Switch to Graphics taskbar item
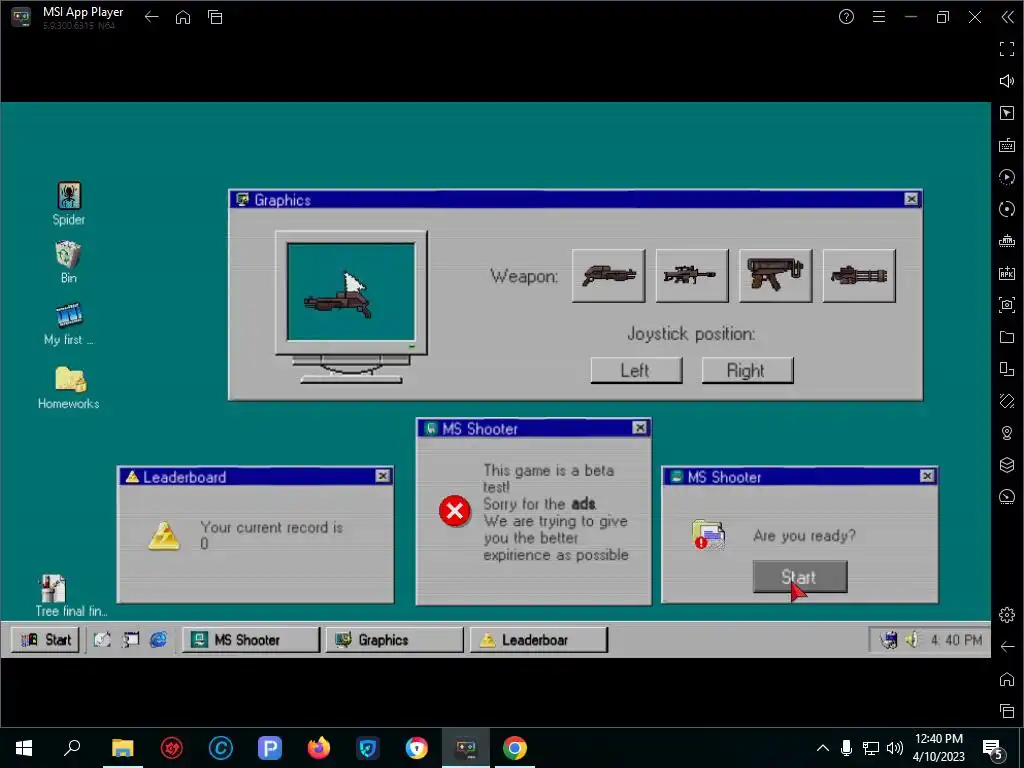 click(x=394, y=640)
